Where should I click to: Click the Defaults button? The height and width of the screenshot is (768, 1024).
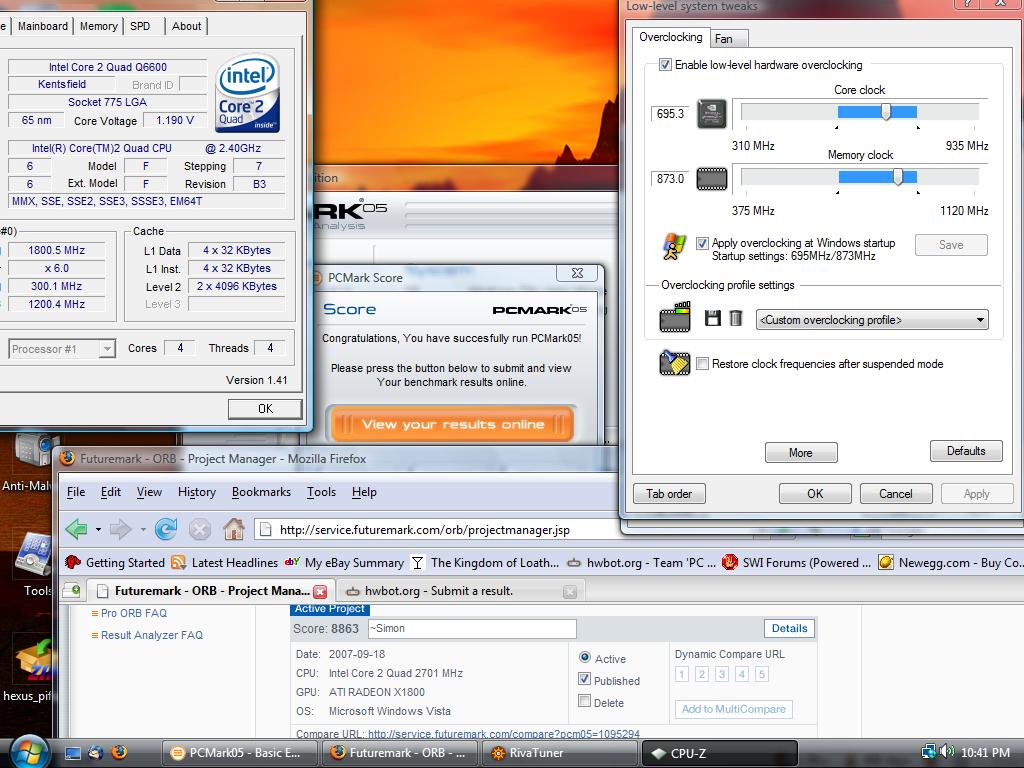pyautogui.click(x=966, y=451)
